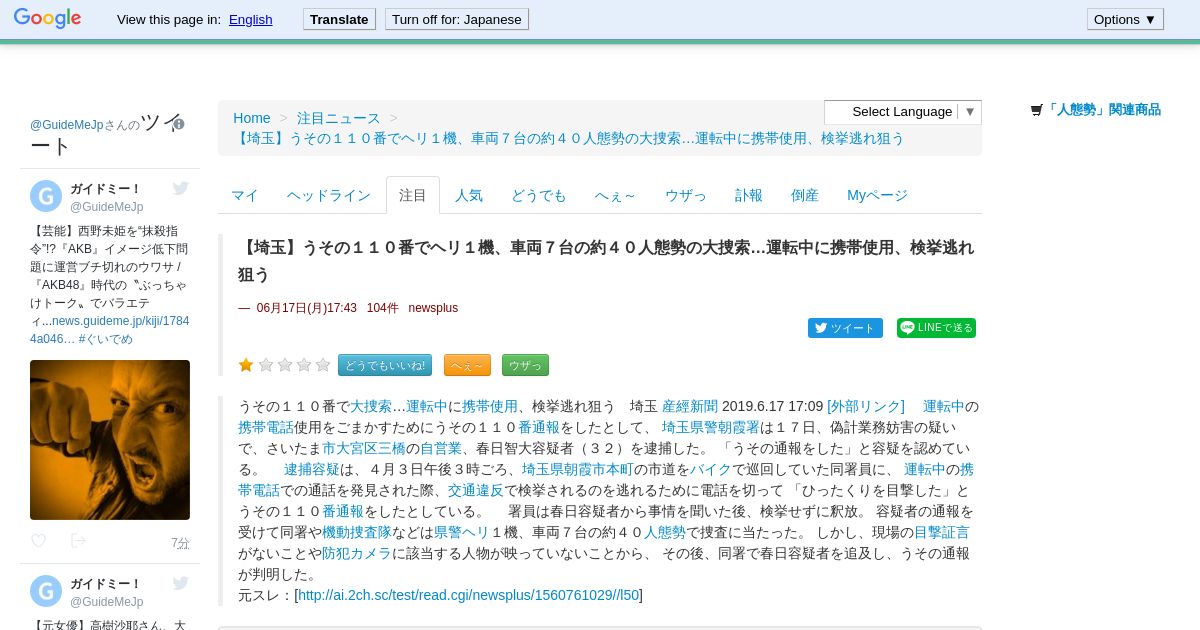Viewport: 1200px width, 630px height.
Task: Open the 市大宮区三橋 link
Action: 364,448
